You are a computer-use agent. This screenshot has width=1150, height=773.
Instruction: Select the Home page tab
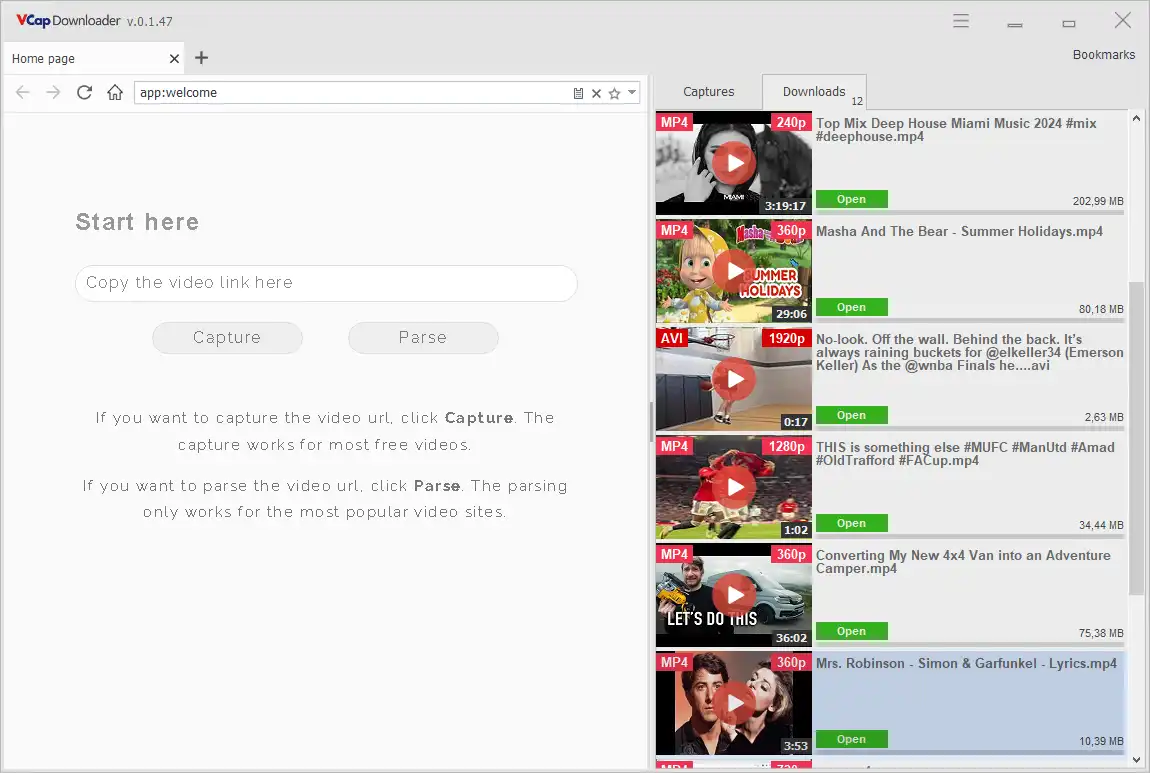click(93, 58)
